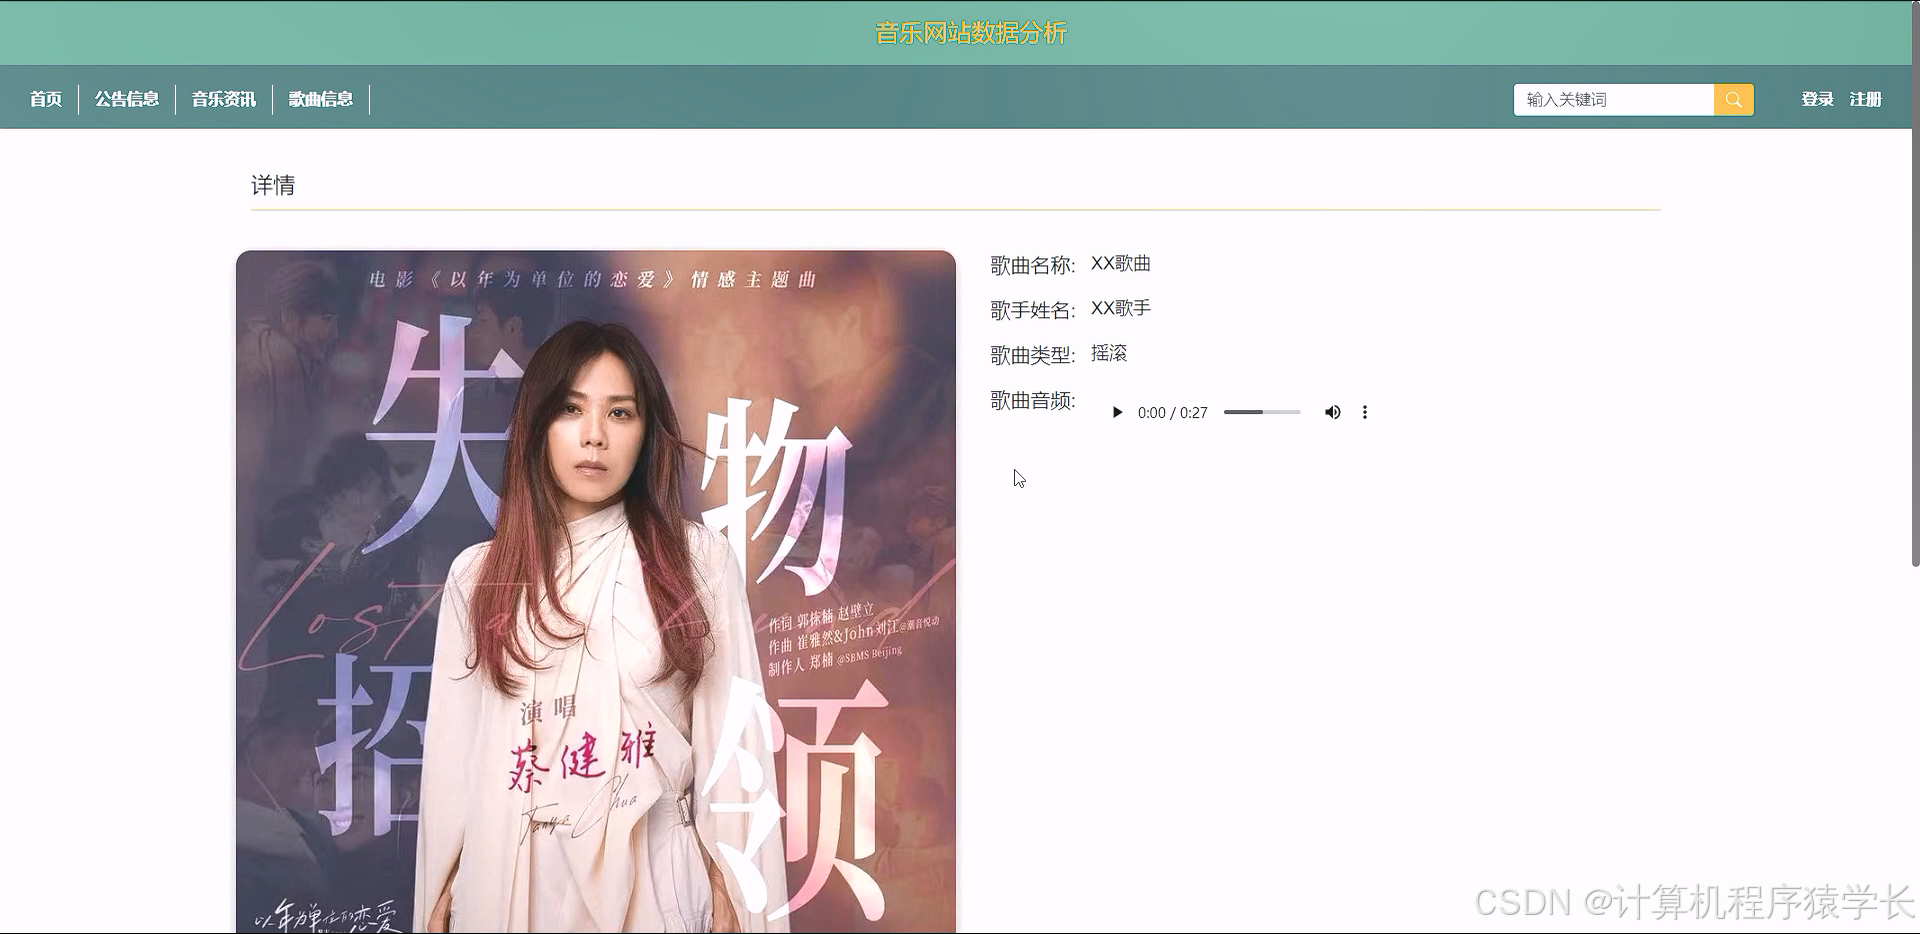Click the 歌曲名称 label
Image resolution: width=1920 pixels, height=934 pixels.
(x=1033, y=265)
